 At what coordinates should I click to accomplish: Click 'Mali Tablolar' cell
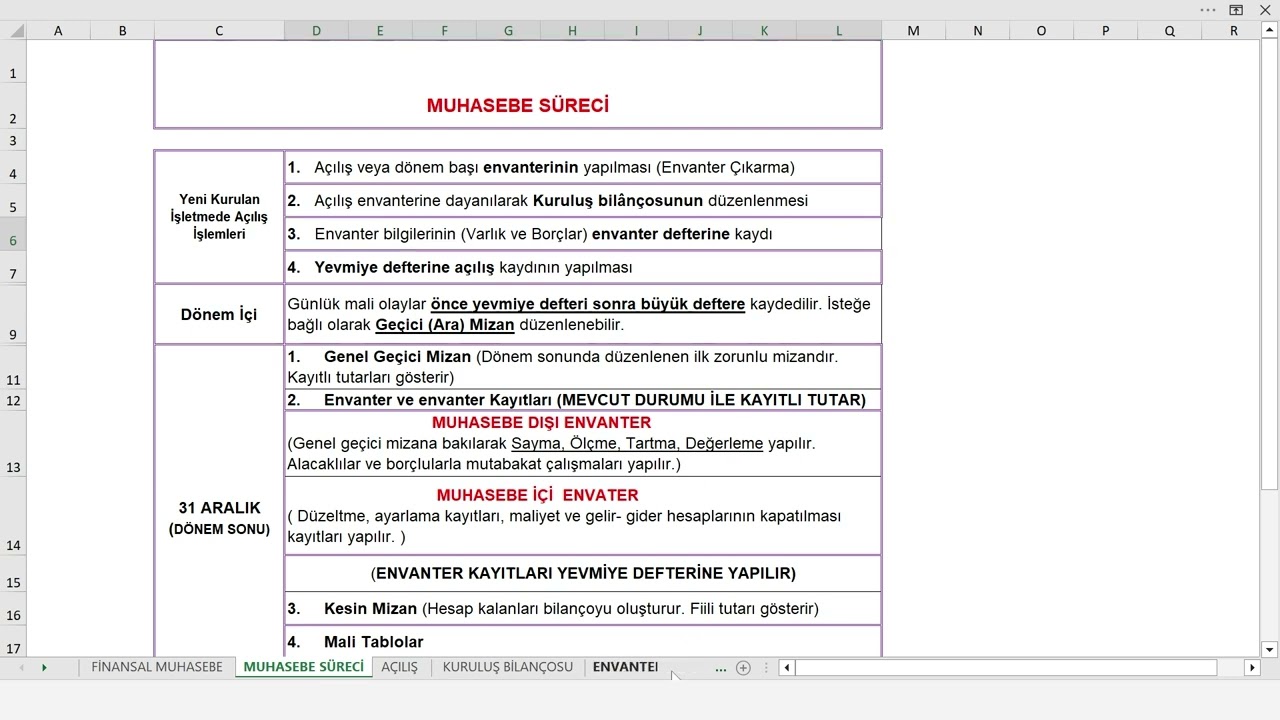coord(583,641)
